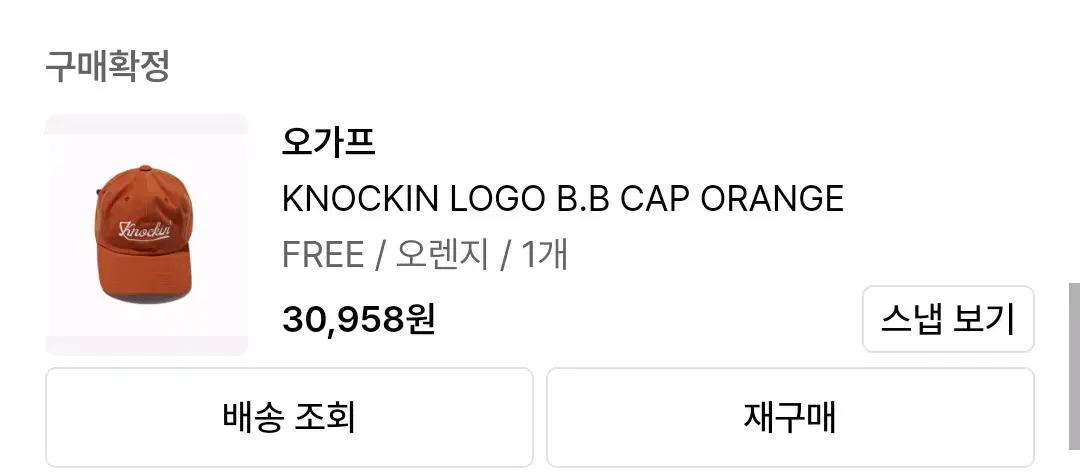Select the 재구매 repurchase button
The height and width of the screenshot is (472, 1080).
click(790, 418)
